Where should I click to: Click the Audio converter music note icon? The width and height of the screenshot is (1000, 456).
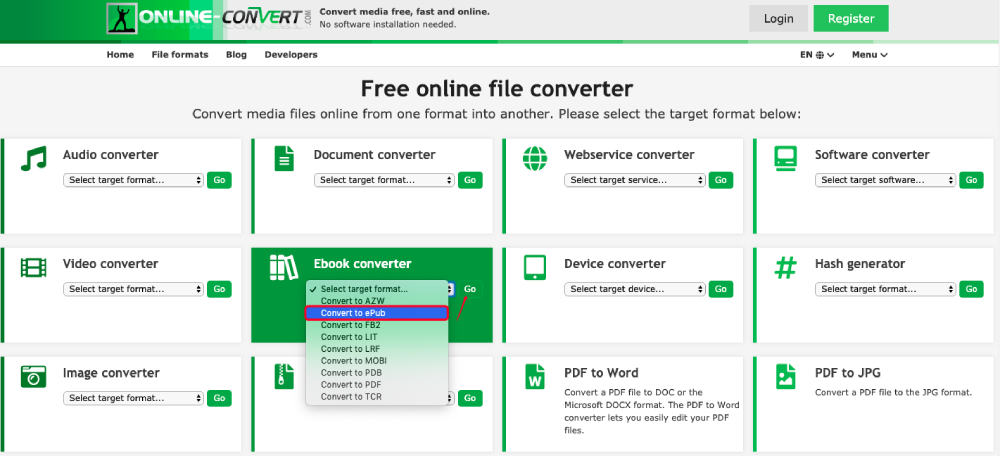(35, 159)
